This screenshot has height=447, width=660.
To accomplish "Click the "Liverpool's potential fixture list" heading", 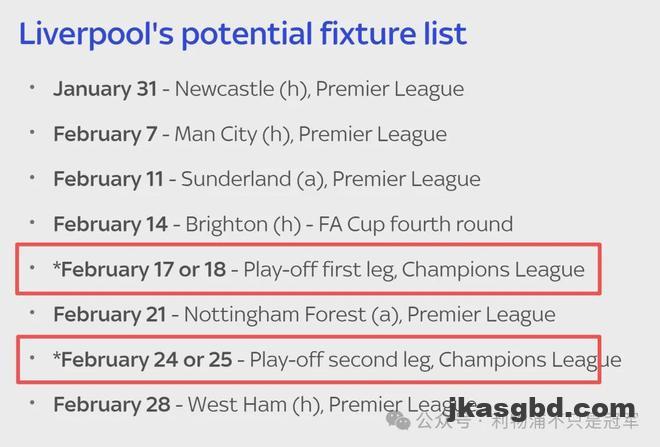I will pyautogui.click(x=242, y=34).
